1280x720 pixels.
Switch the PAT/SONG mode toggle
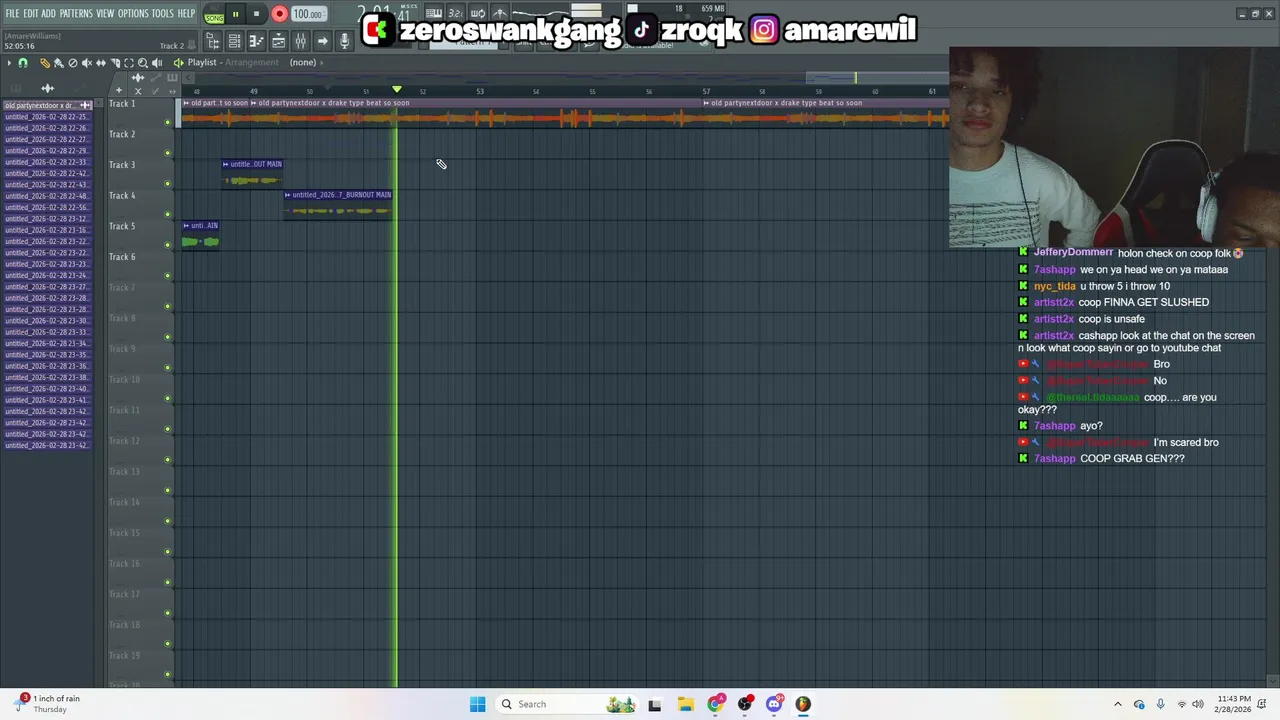tap(214, 14)
